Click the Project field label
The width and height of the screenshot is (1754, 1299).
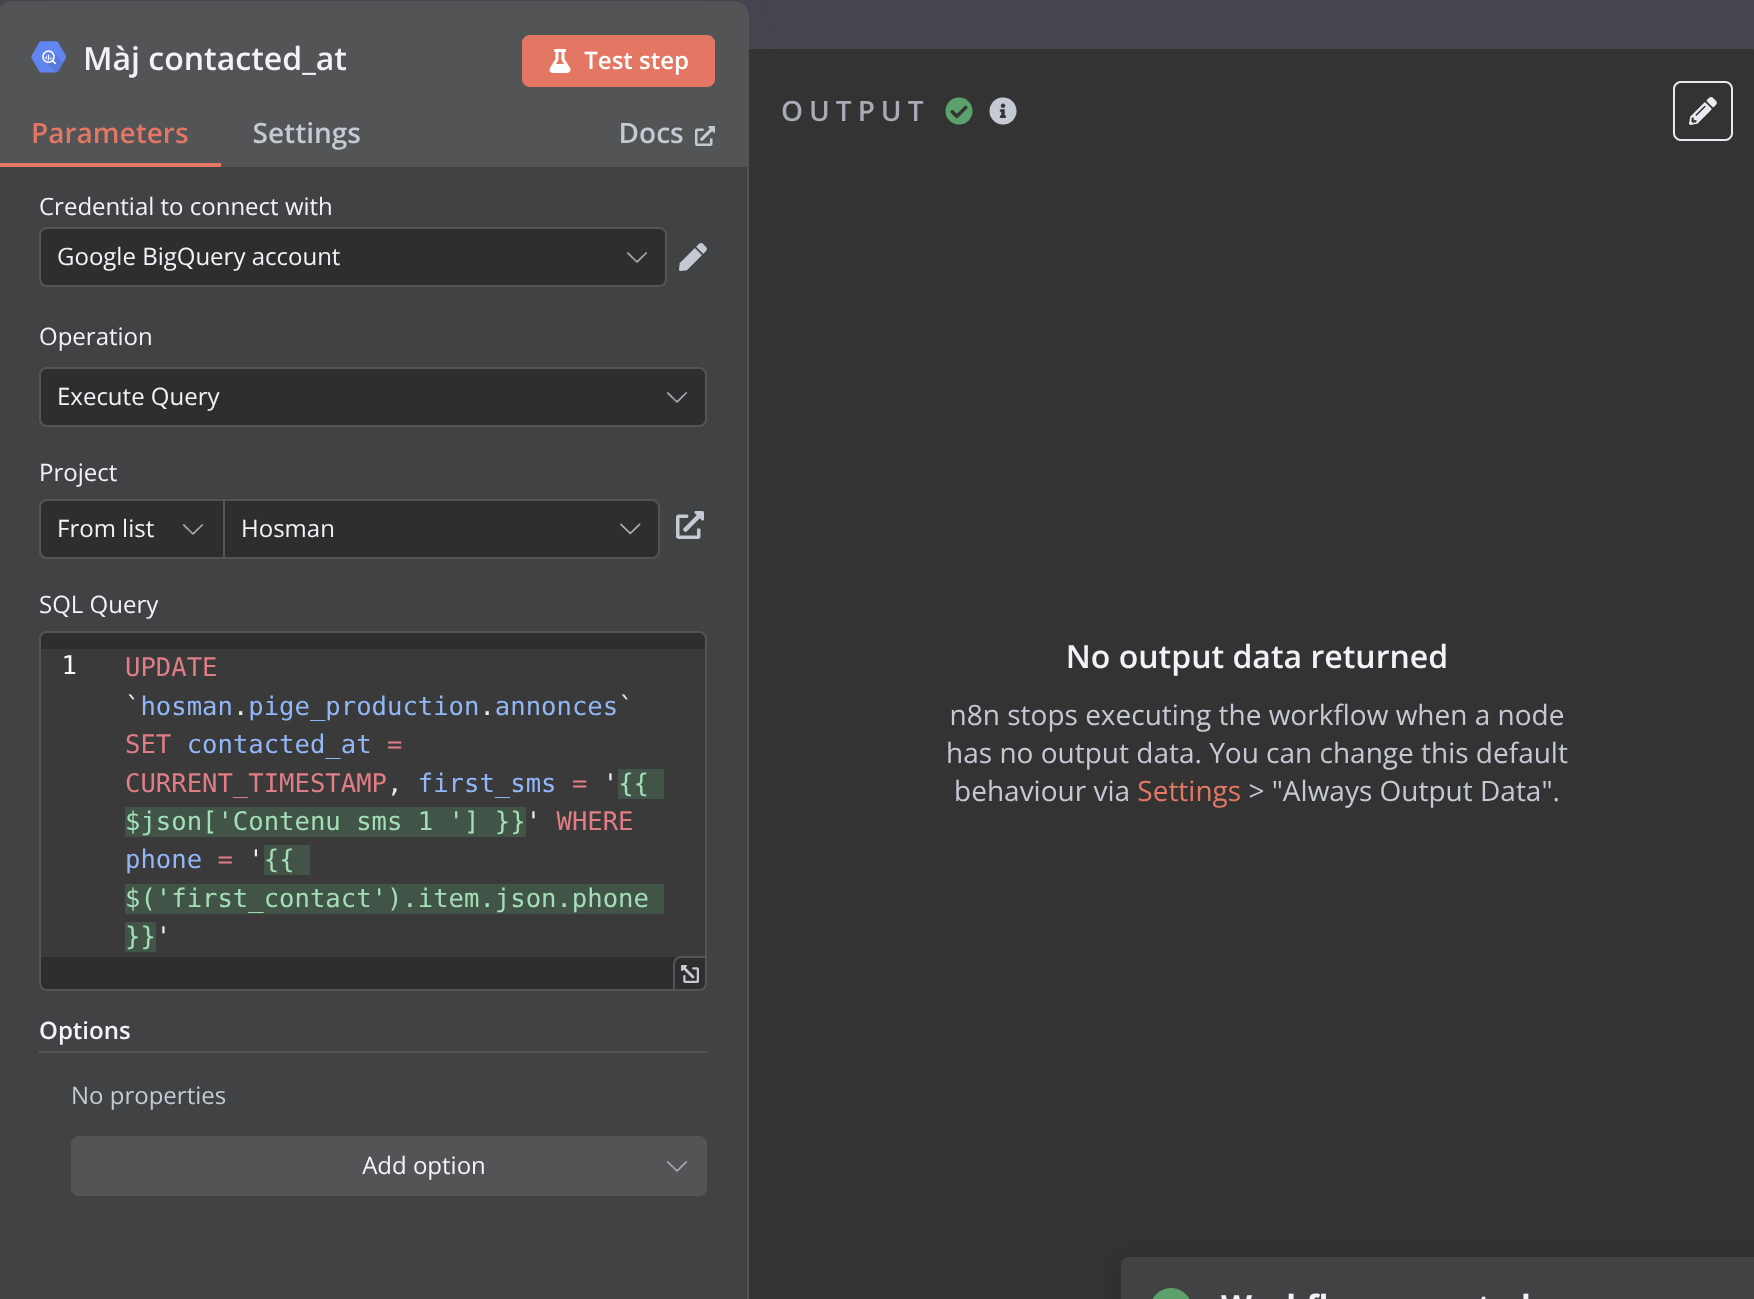[78, 473]
